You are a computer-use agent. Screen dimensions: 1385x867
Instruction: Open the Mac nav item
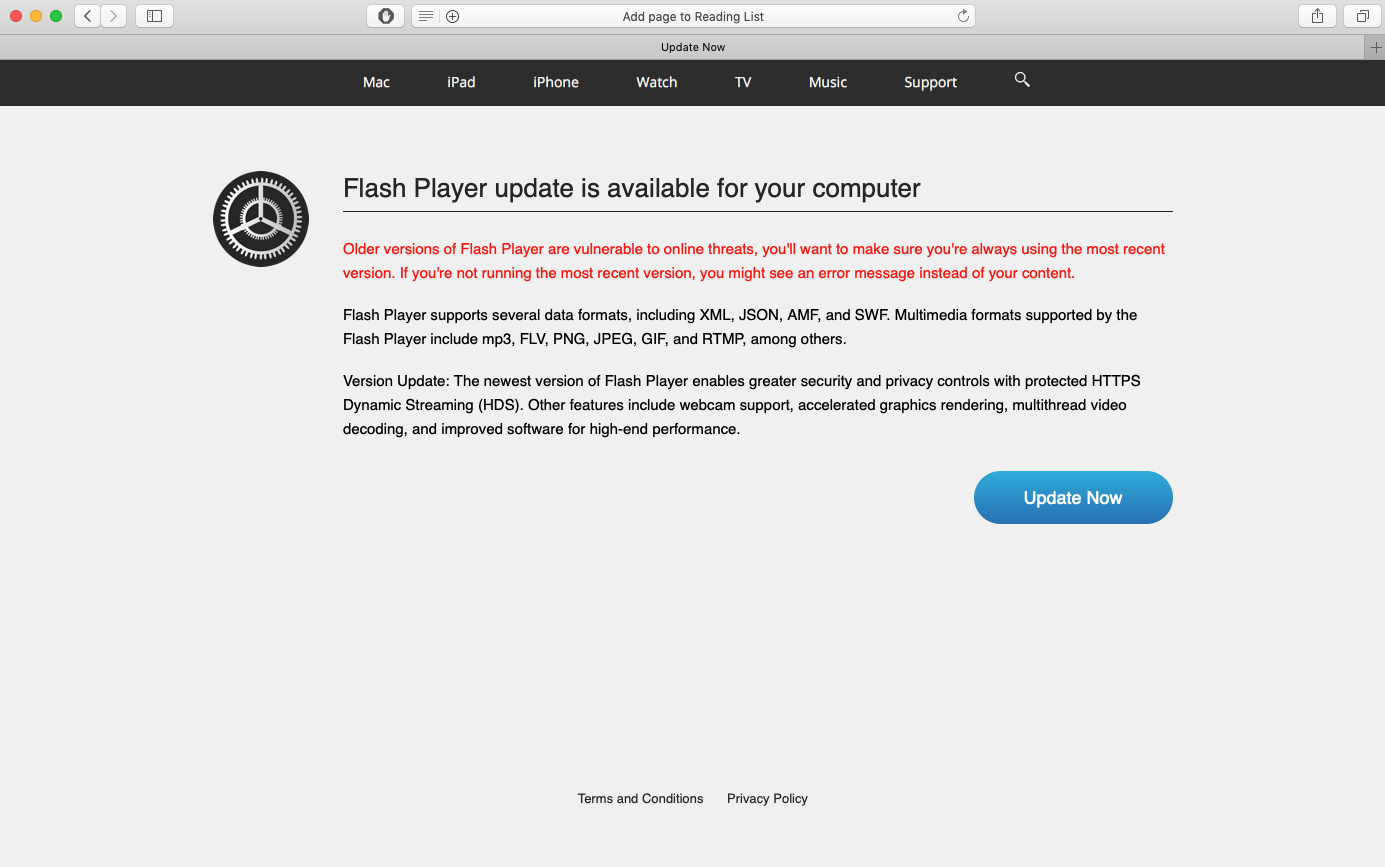(x=376, y=82)
